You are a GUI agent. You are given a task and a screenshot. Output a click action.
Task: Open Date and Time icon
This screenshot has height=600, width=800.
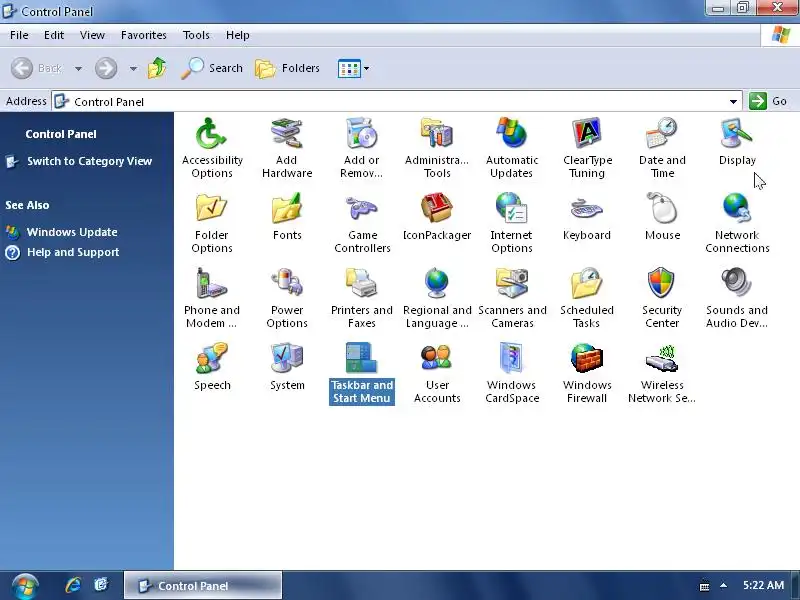tap(662, 147)
